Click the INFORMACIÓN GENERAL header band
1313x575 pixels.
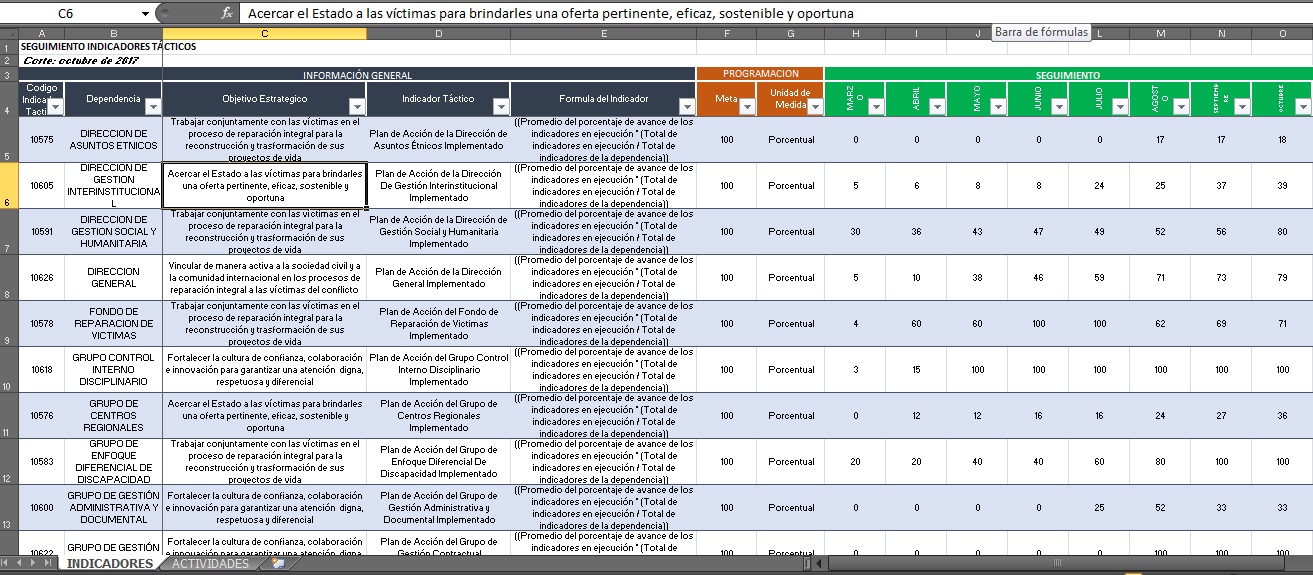[x=357, y=74]
